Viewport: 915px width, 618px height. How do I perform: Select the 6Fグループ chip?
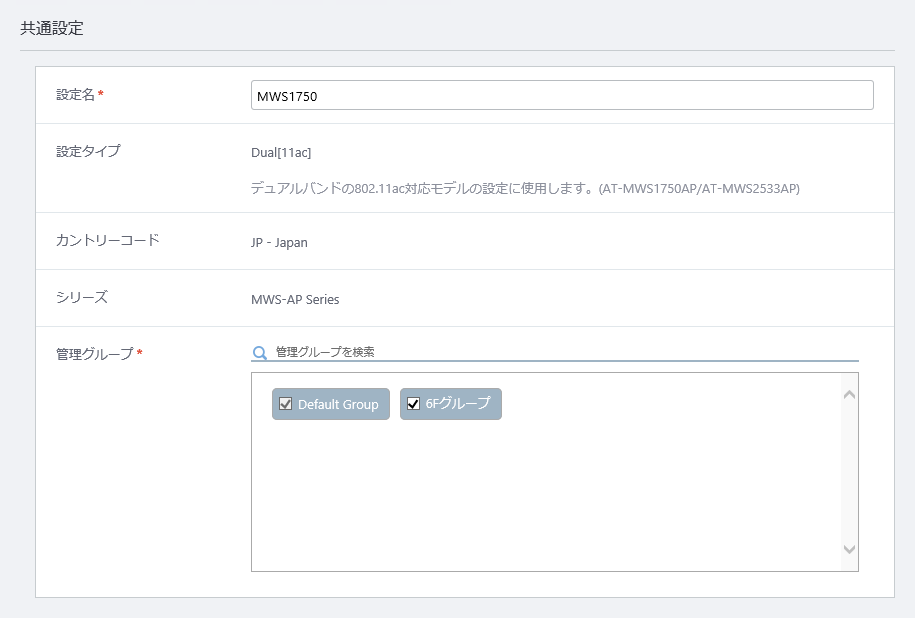(x=450, y=404)
